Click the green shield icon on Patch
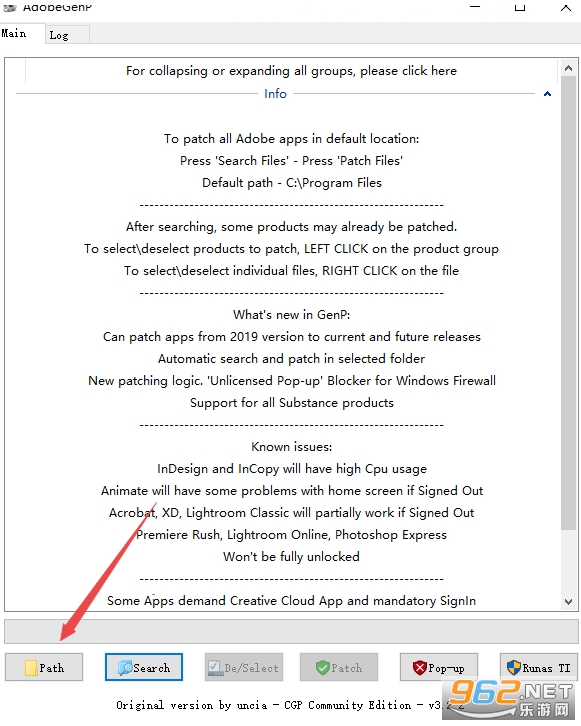 pyautogui.click(x=322, y=668)
